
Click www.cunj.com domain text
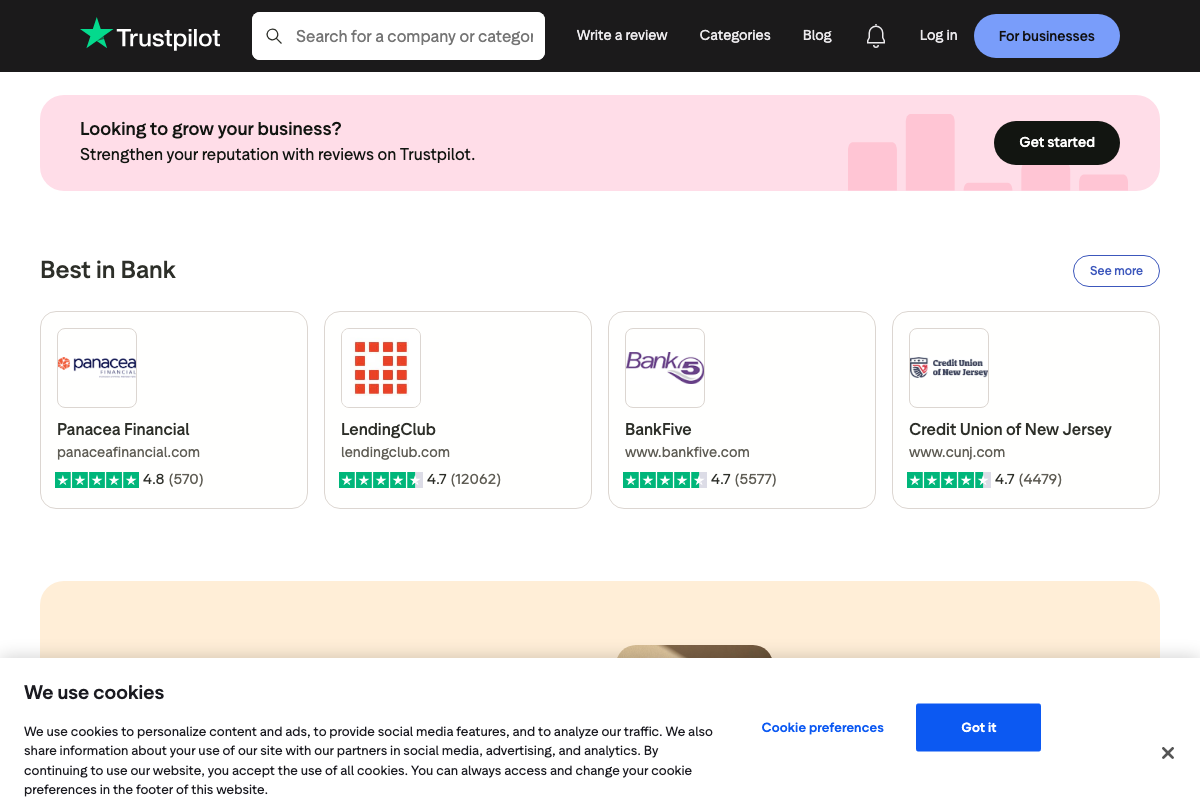coord(957,452)
